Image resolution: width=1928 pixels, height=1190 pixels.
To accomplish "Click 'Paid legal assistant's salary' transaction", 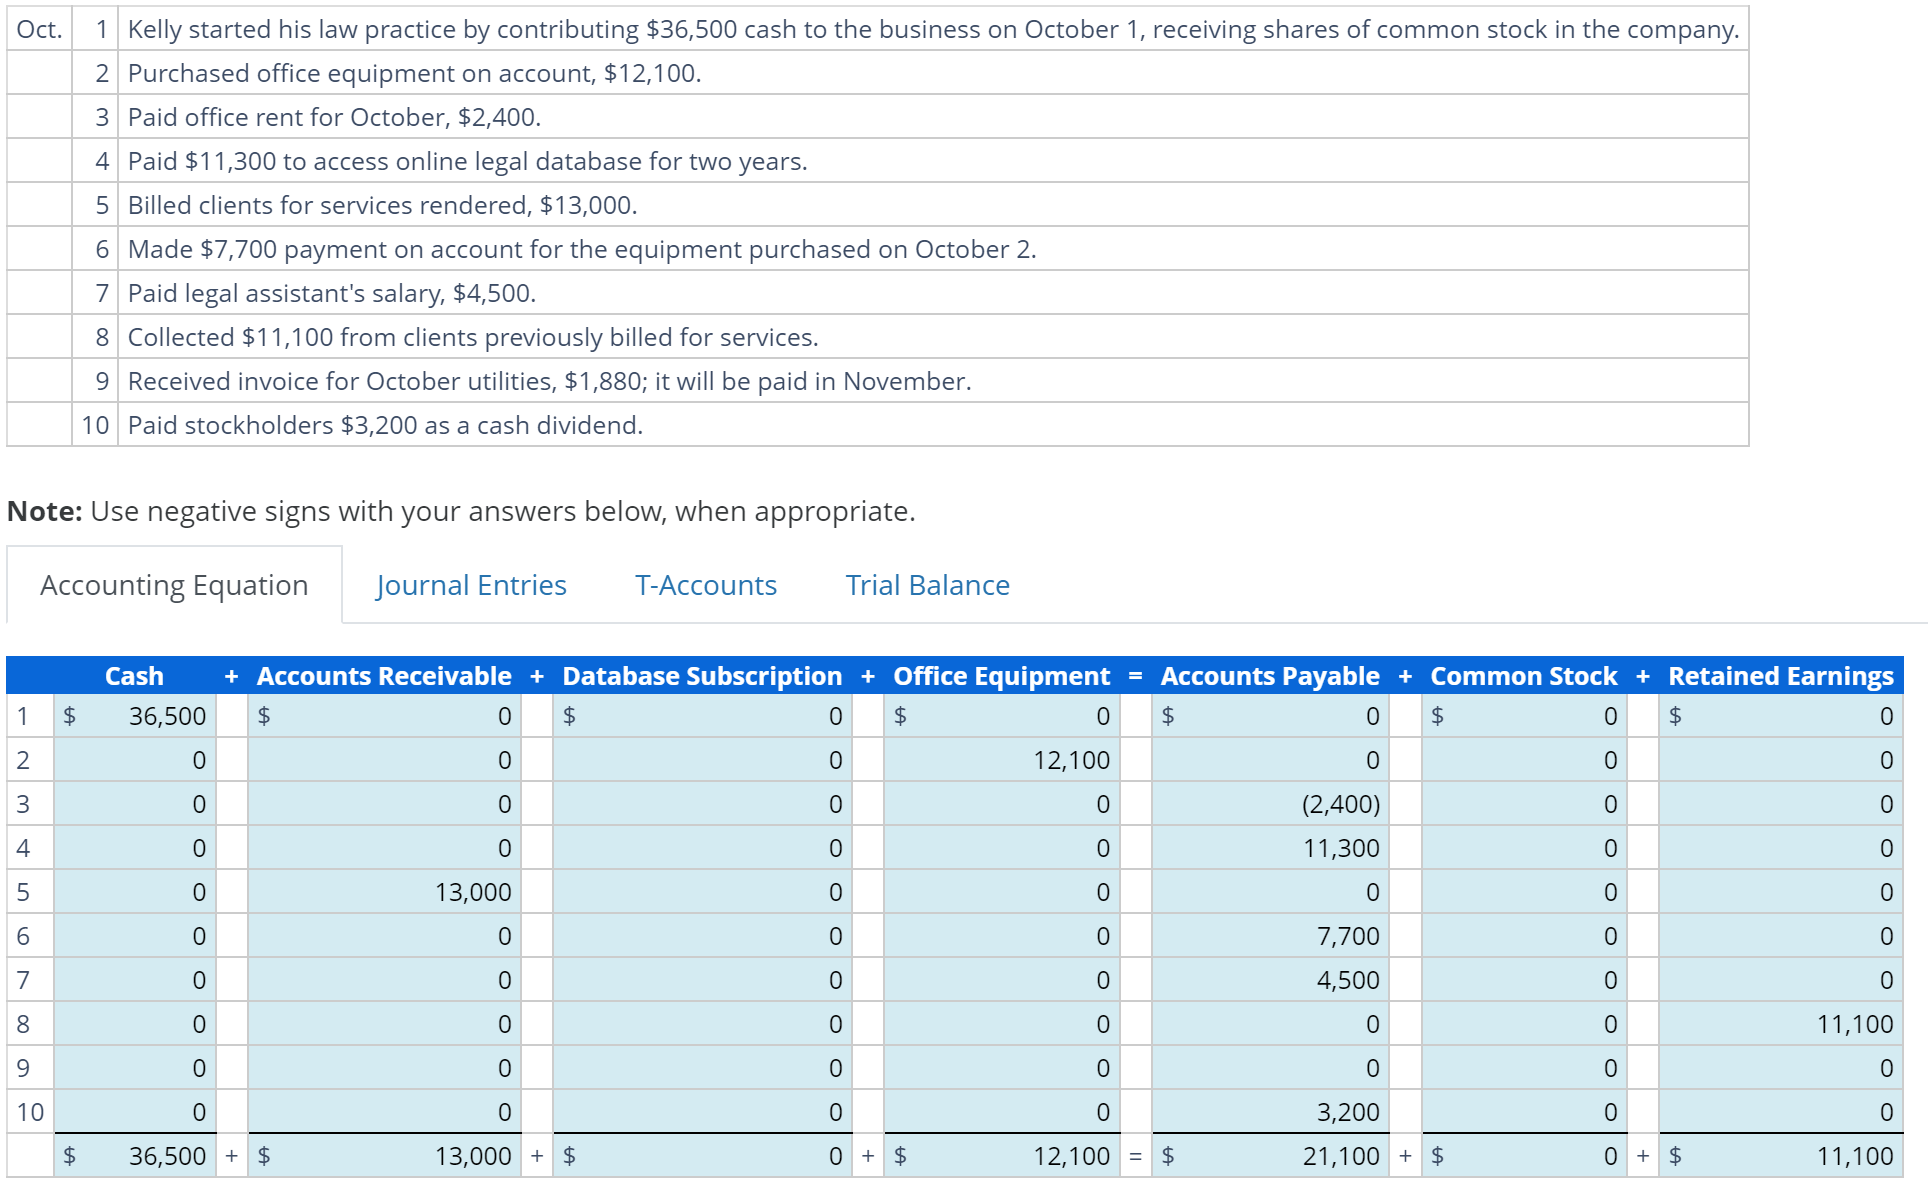I will (332, 293).
